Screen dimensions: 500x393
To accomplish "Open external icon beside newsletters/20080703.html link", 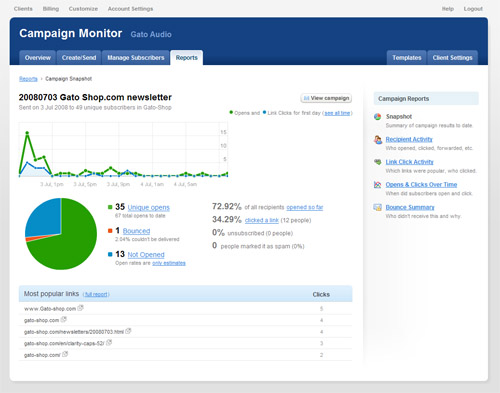I will click(x=128, y=331).
